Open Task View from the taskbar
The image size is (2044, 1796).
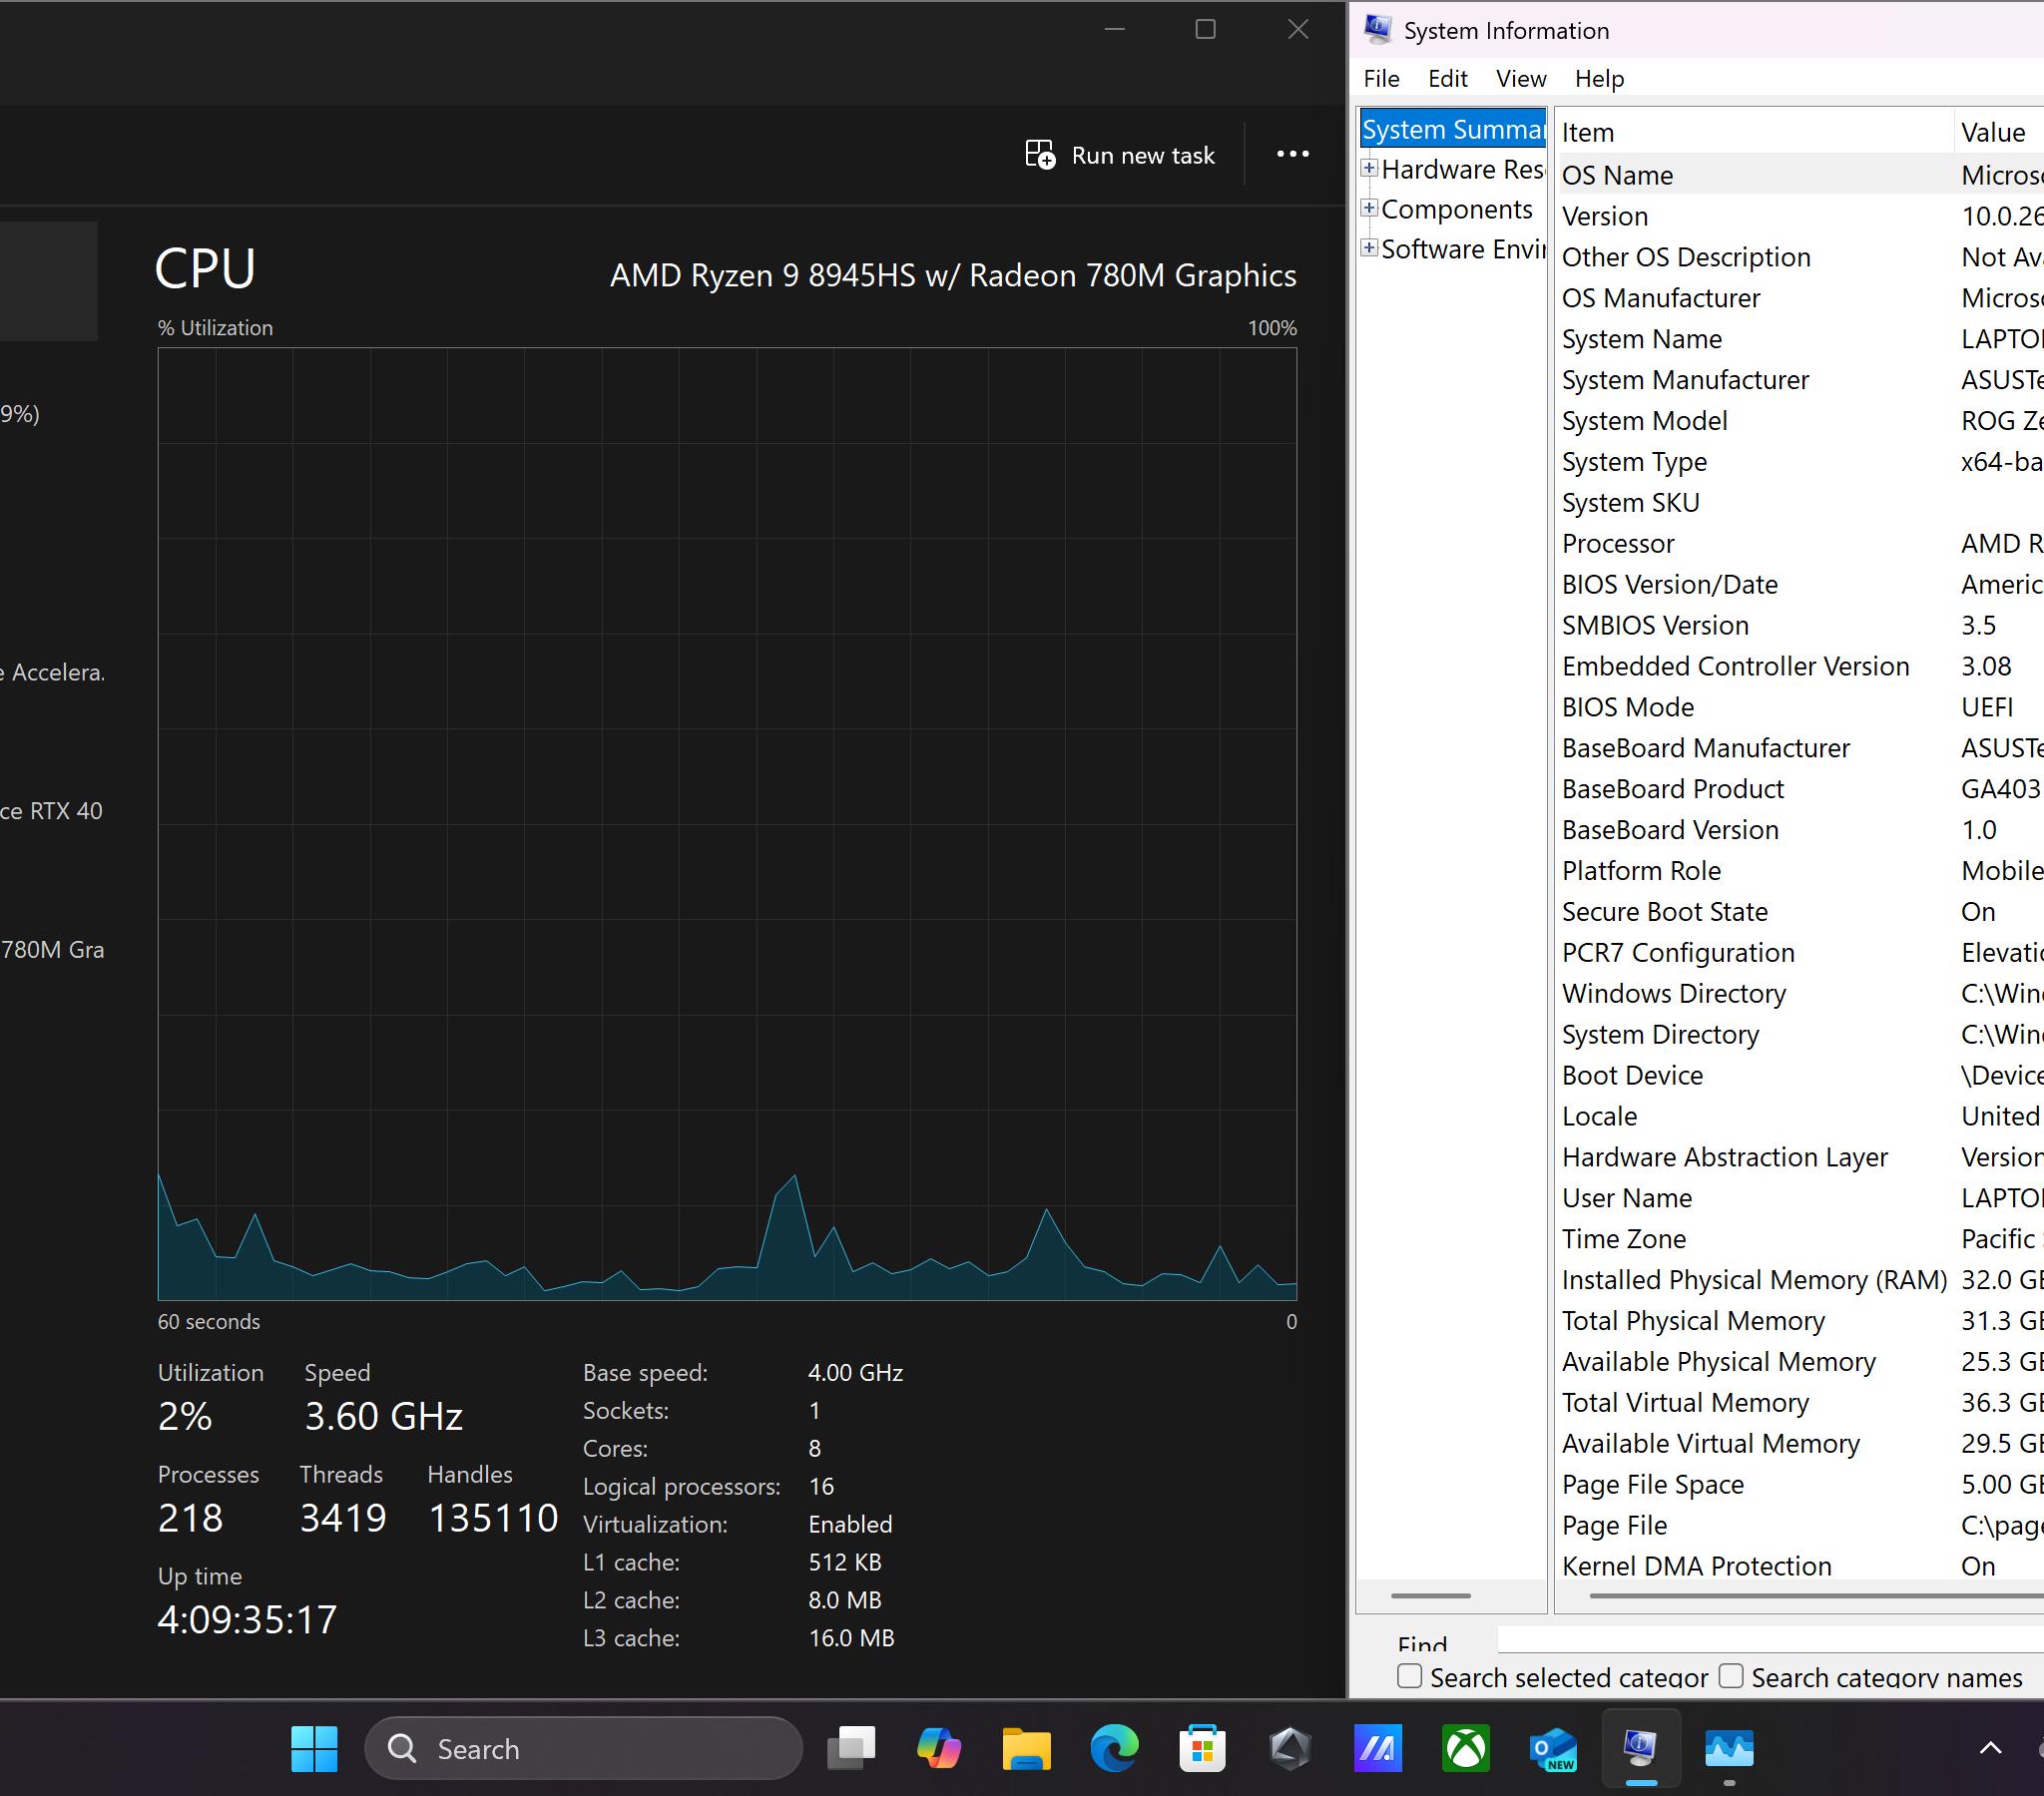pyautogui.click(x=851, y=1748)
